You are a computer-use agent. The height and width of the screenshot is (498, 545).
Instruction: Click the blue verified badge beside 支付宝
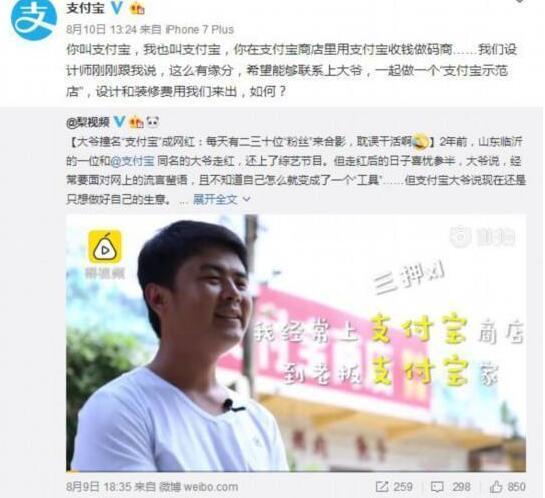(117, 8)
